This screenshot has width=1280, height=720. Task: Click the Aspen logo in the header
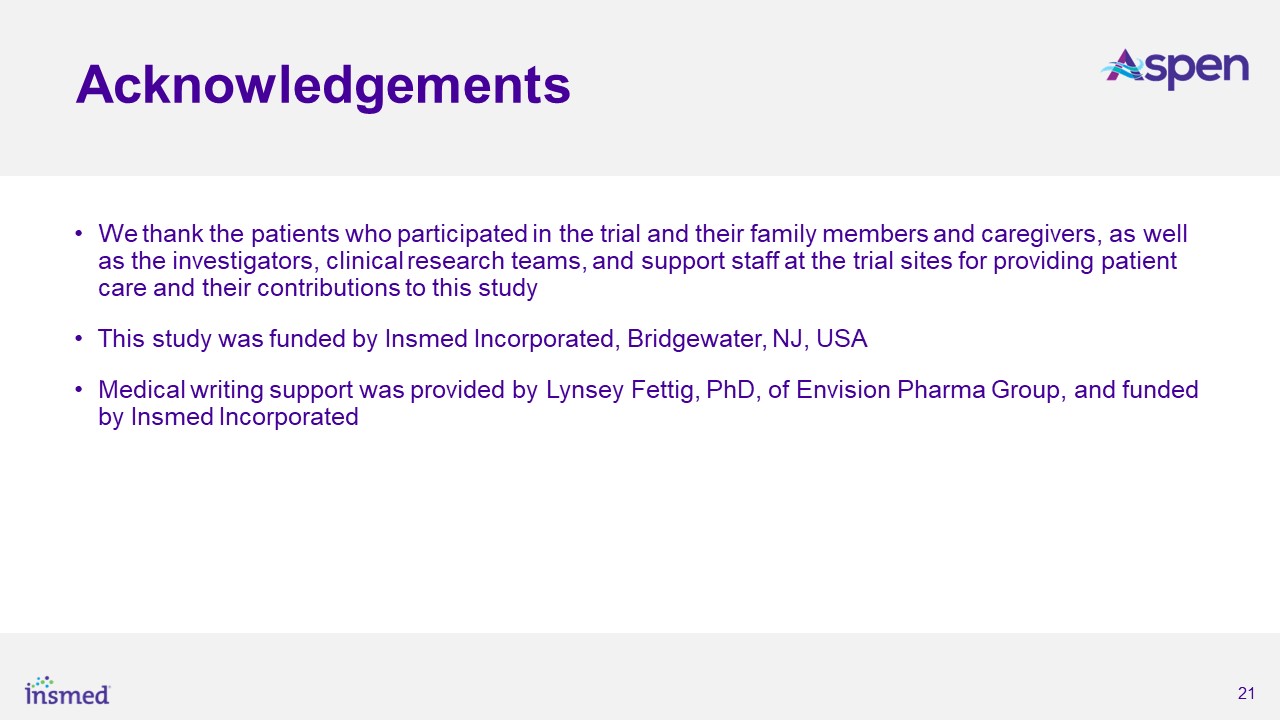point(1175,68)
